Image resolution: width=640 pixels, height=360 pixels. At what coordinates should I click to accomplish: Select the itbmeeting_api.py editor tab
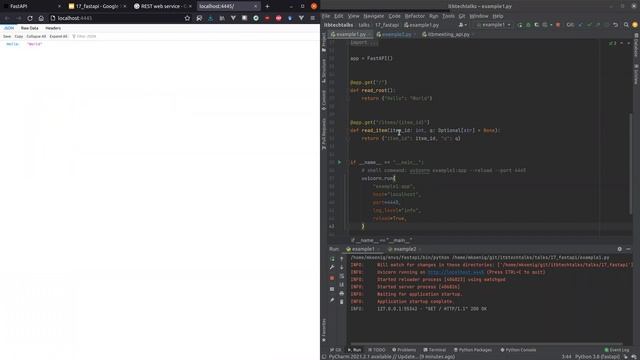(448, 34)
